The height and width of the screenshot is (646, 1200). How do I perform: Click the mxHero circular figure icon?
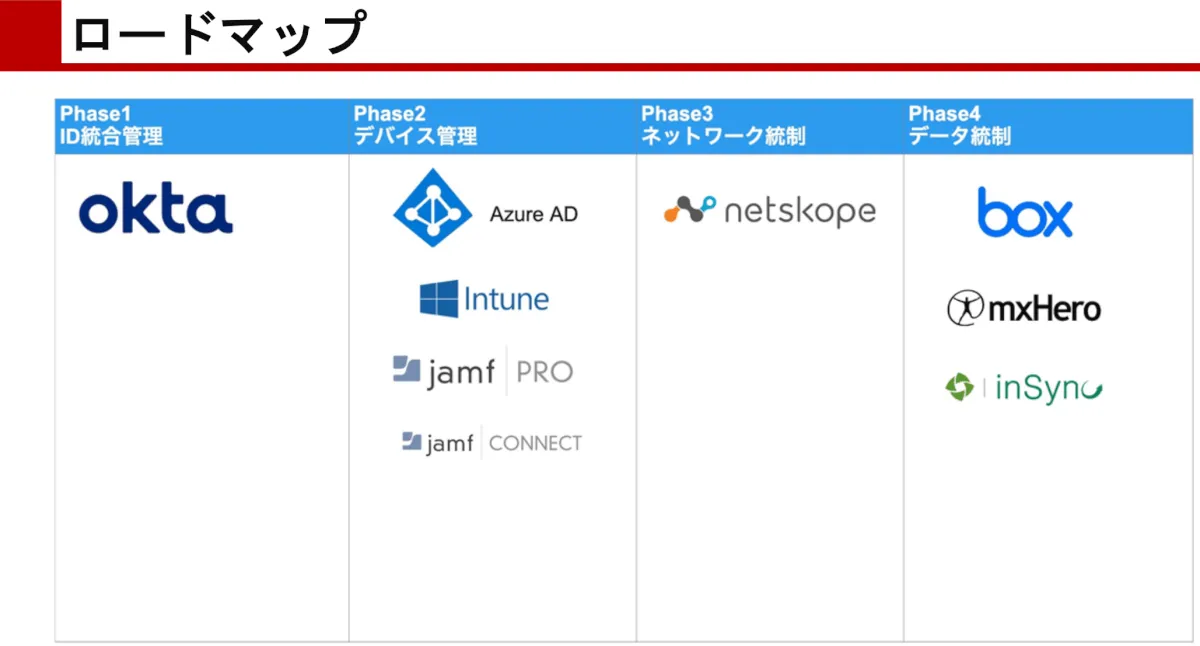tap(964, 309)
